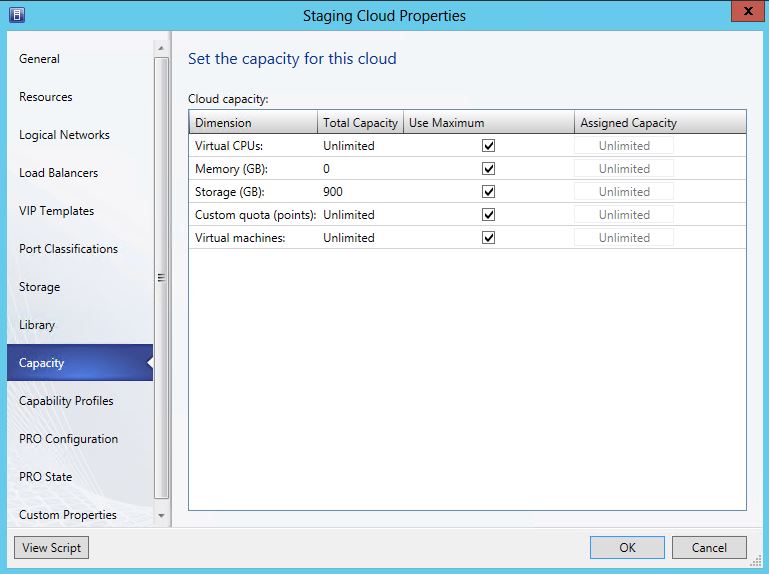Open the Capability Profiles page
769x574 pixels.
pos(66,401)
